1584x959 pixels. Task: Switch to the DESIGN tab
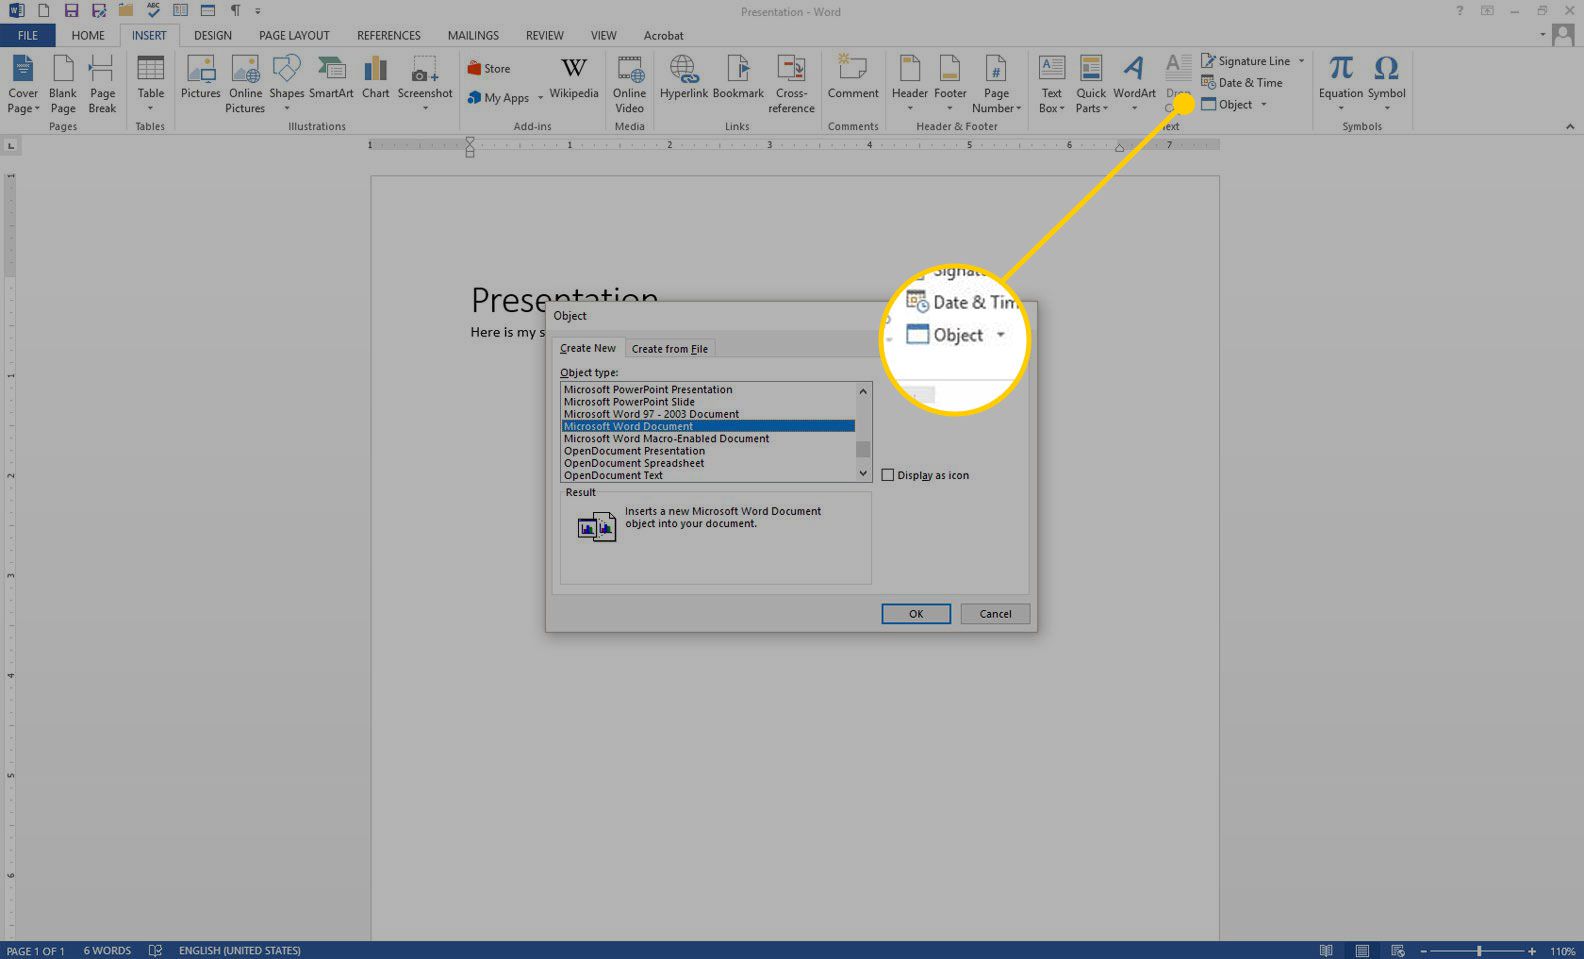point(213,35)
